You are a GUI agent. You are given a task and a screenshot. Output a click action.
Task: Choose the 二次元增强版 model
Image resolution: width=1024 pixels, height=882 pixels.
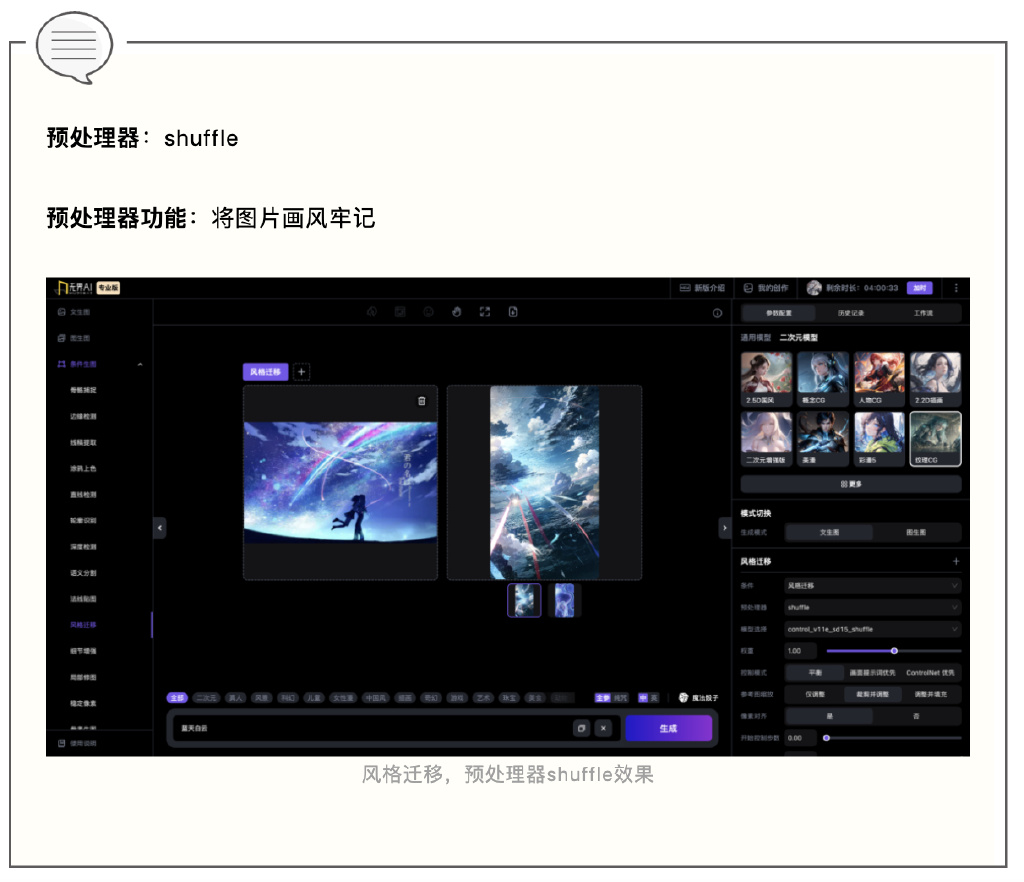click(766, 439)
